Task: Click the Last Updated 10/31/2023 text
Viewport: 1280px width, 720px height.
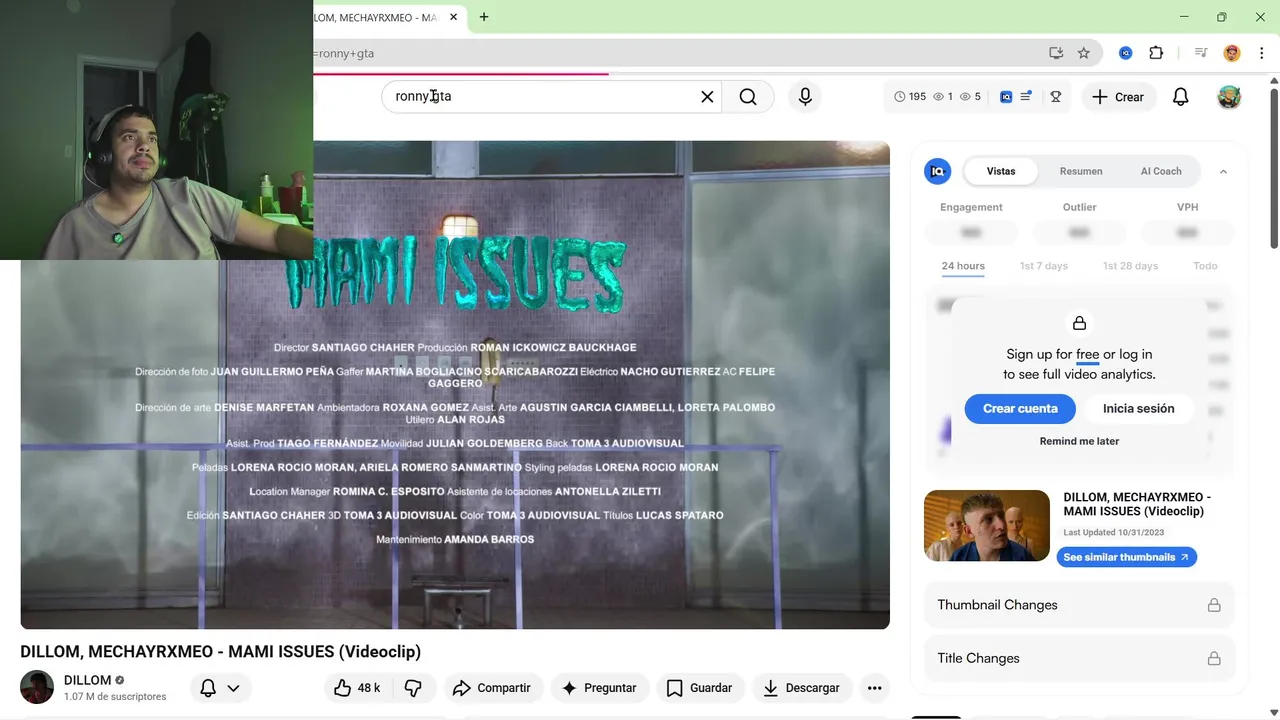Action: click(x=1113, y=533)
